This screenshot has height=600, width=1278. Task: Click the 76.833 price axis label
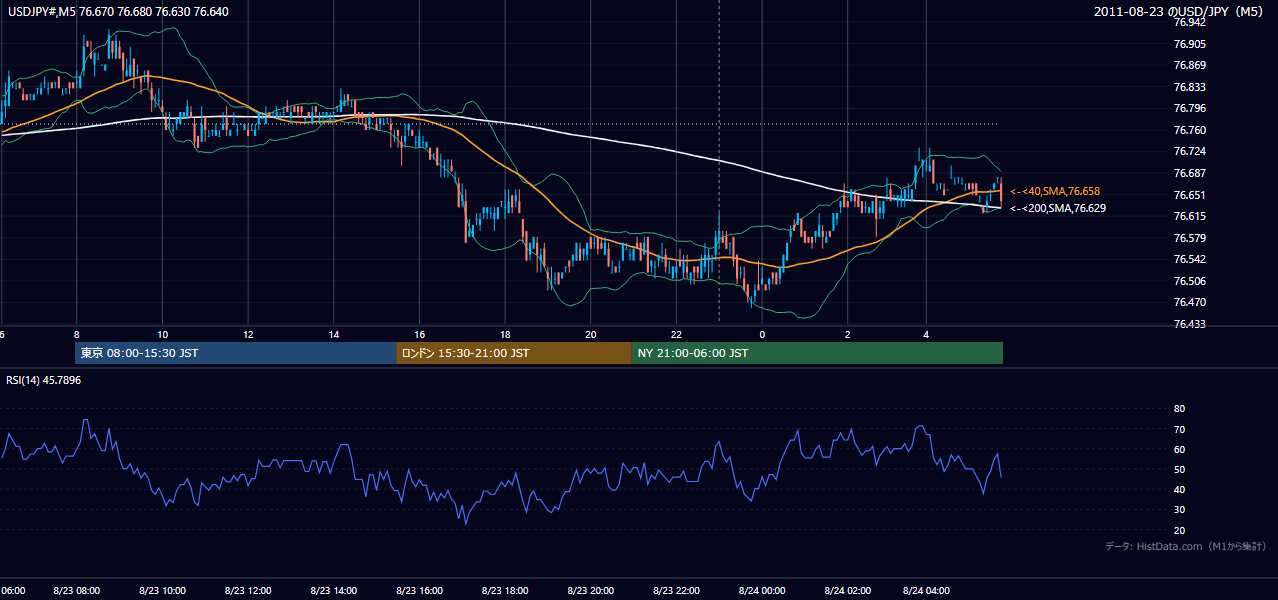coord(1190,87)
